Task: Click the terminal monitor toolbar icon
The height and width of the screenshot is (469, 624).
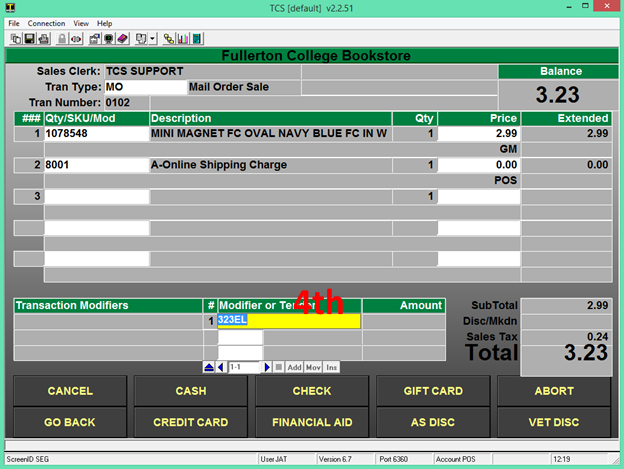Action: (x=108, y=39)
